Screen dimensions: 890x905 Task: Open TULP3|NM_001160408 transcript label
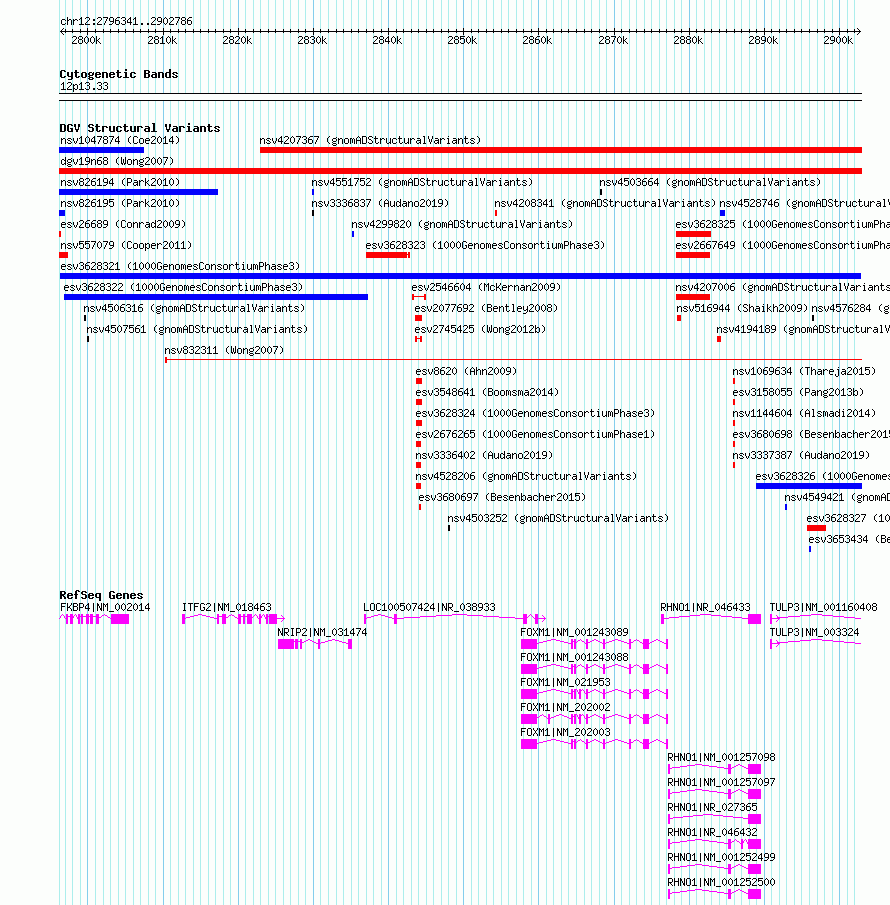tap(824, 607)
